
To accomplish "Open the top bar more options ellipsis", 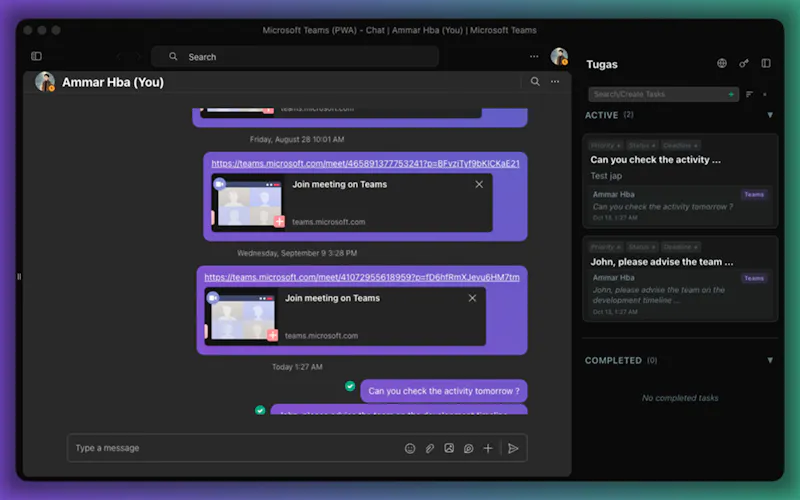I will [534, 56].
